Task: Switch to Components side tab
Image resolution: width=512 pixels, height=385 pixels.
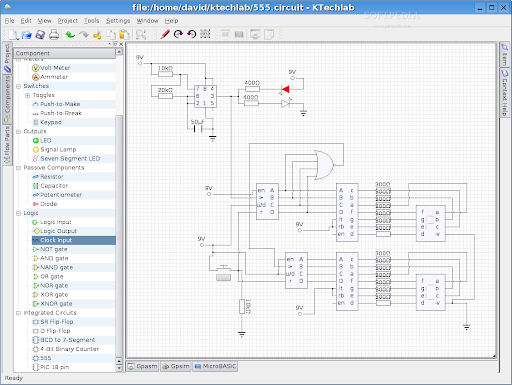Action: point(7,99)
